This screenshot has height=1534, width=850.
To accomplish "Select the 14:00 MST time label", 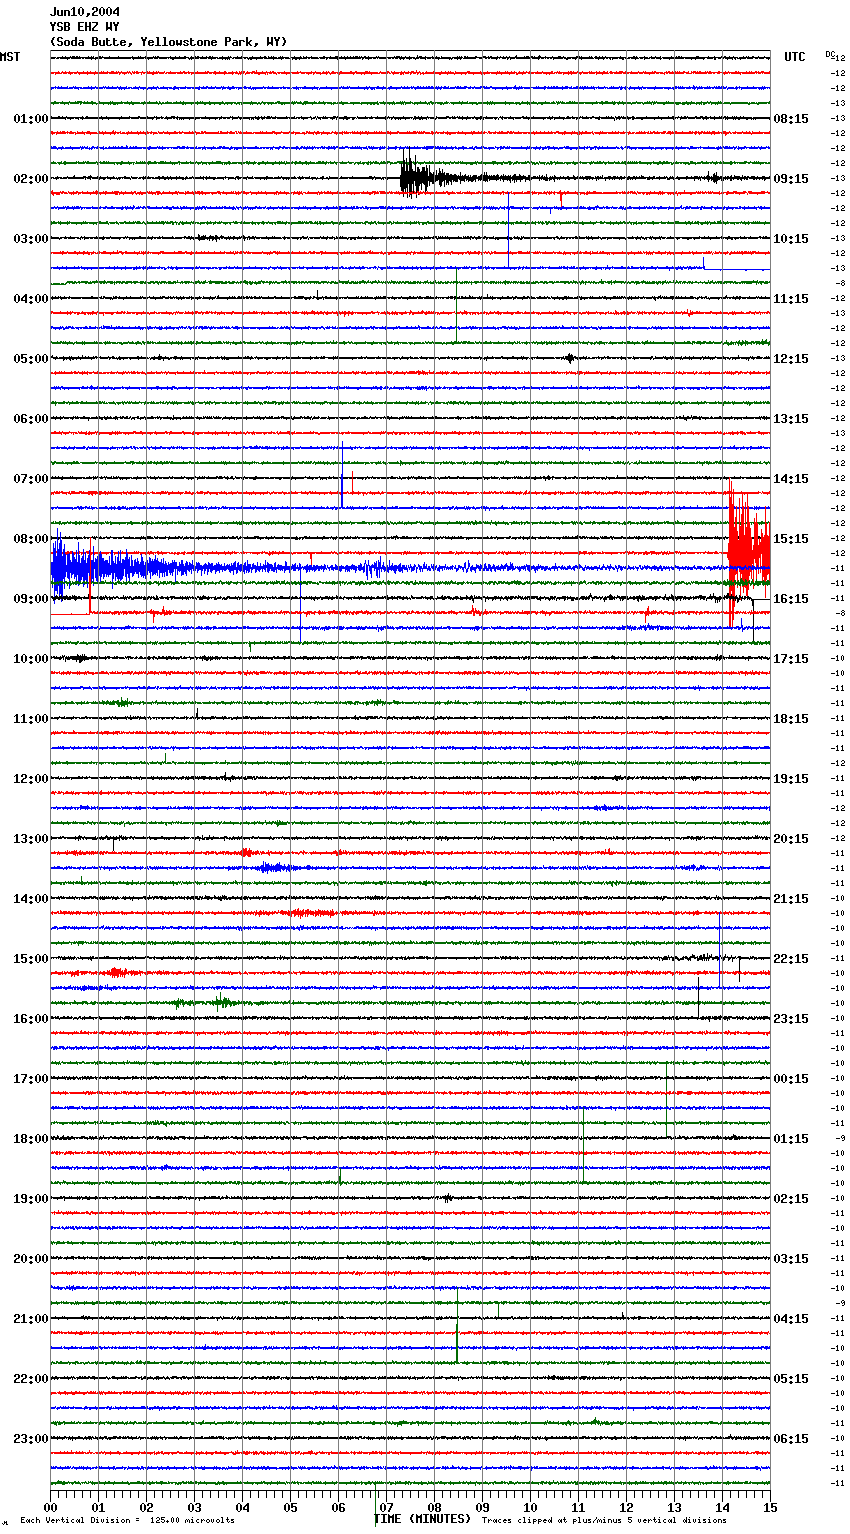I will [31, 899].
